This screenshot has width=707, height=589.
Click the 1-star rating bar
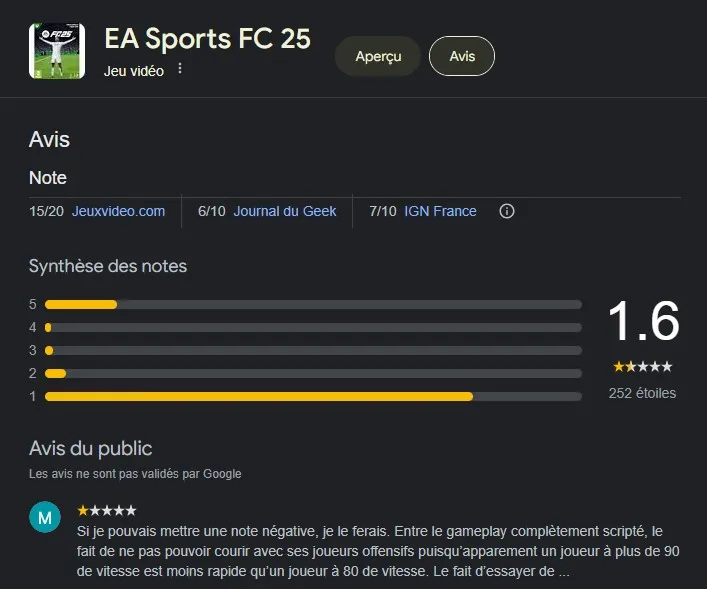tap(313, 396)
